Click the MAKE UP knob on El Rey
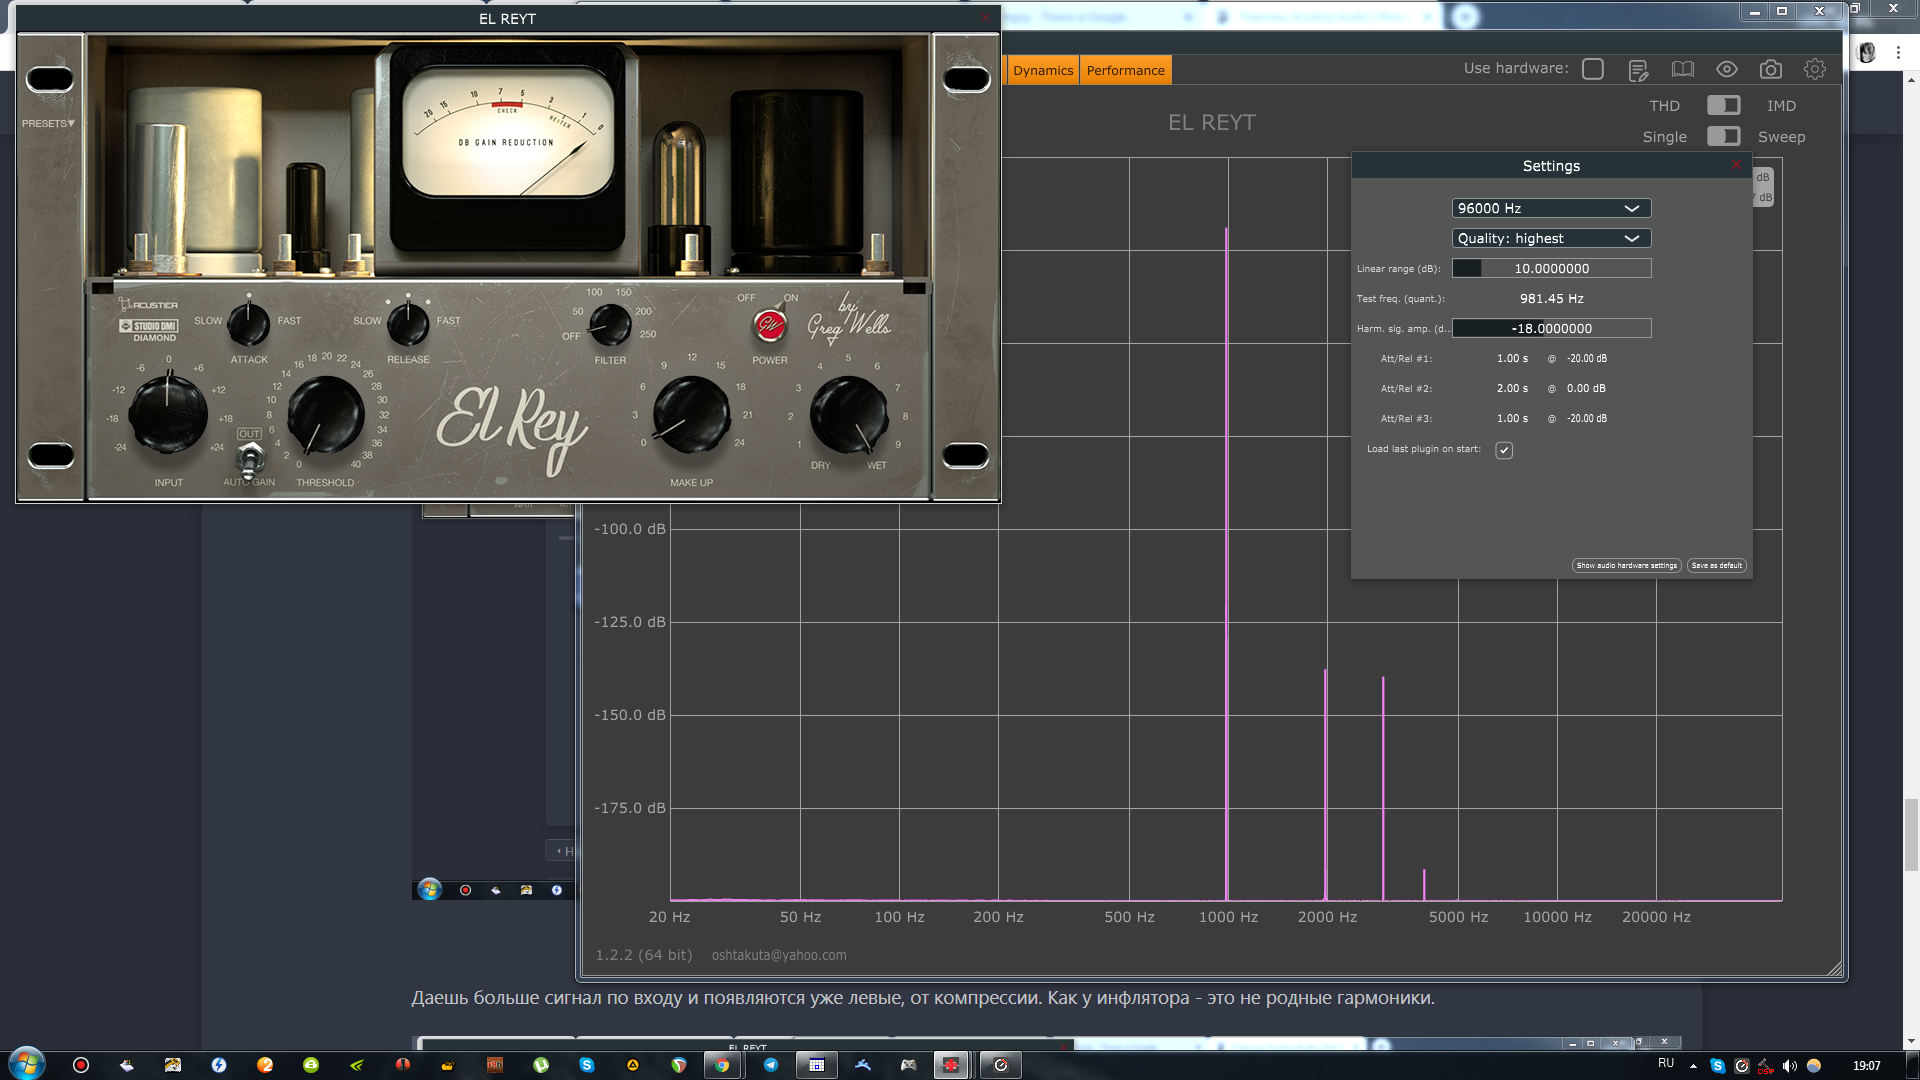This screenshot has width=1920, height=1080. pos(691,414)
